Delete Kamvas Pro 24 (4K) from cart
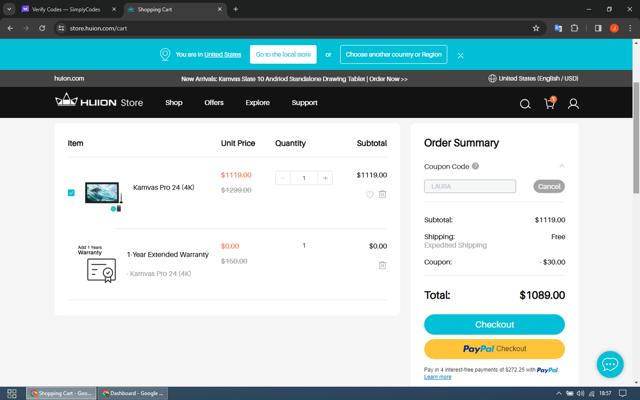The height and width of the screenshot is (400, 640). pyautogui.click(x=382, y=194)
